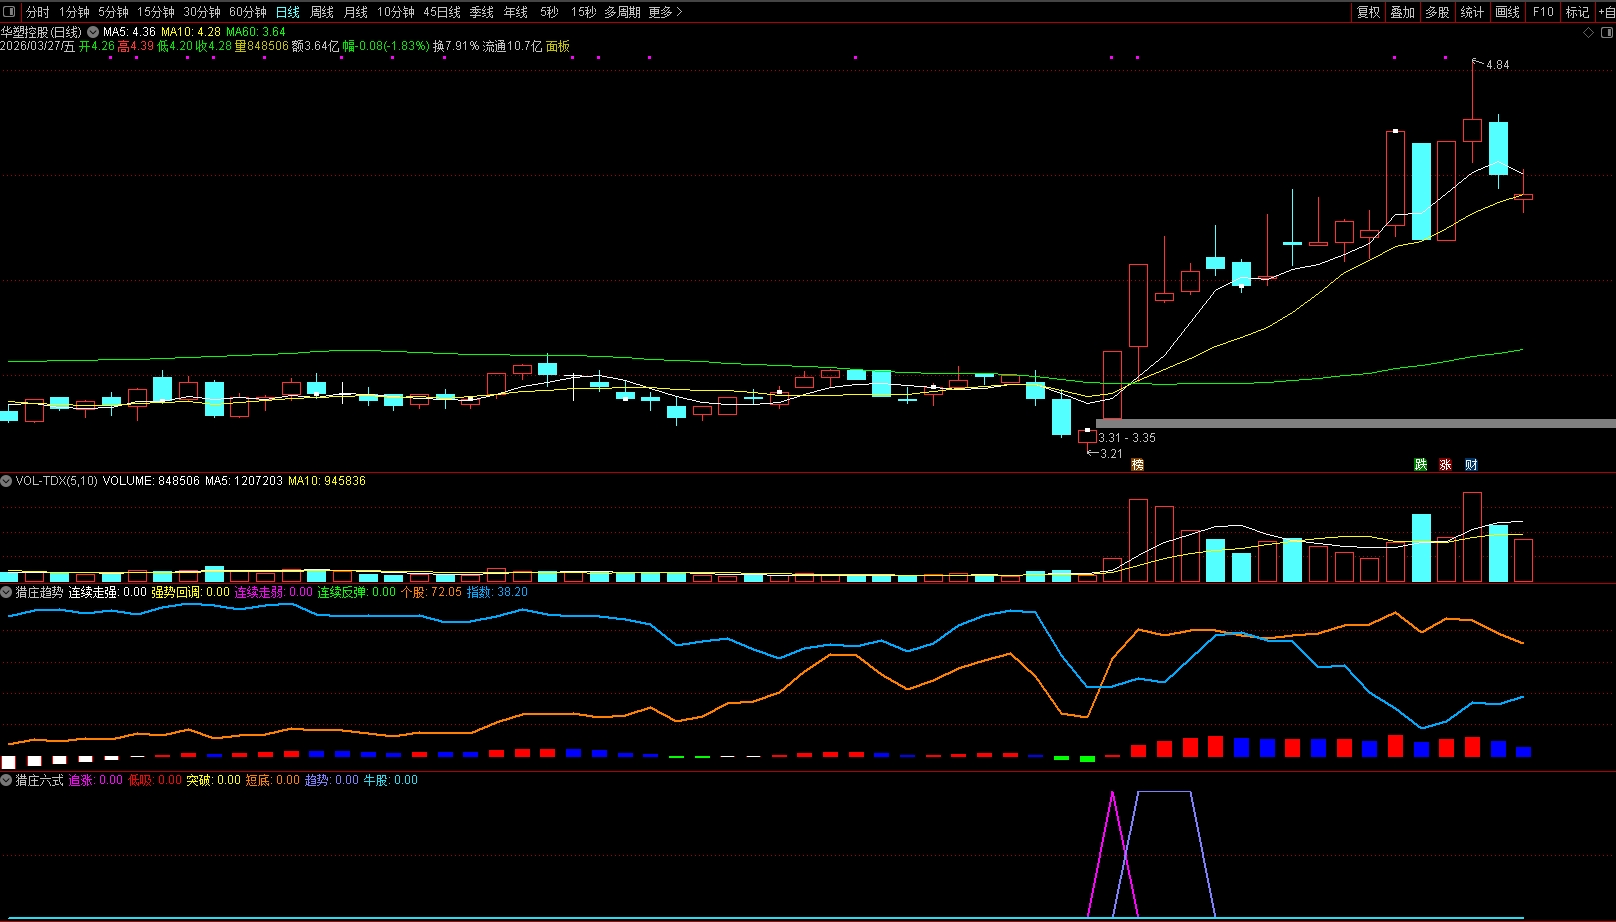
Task: Switch to 15分钟 period tab
Action: point(156,12)
